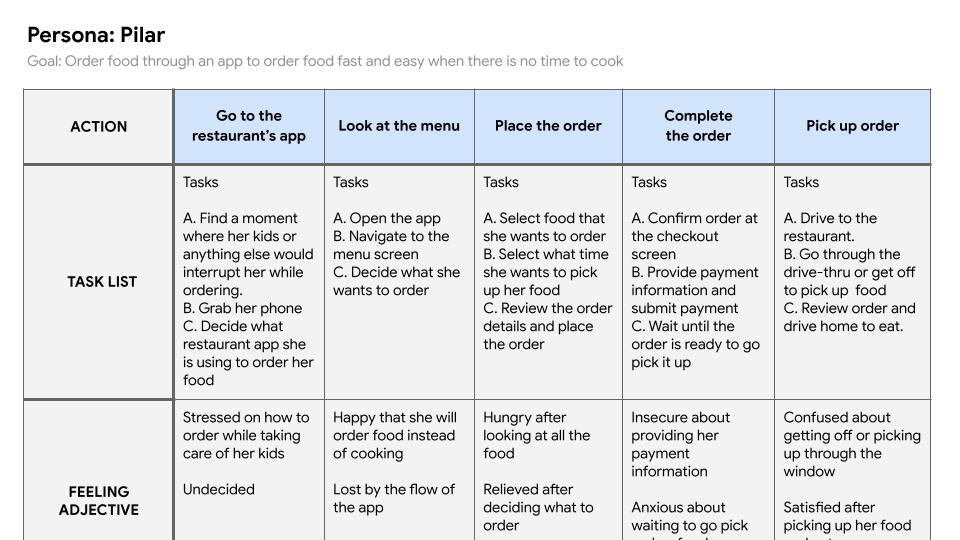Image resolution: width=960 pixels, height=540 pixels.
Task: Select the "Place the order" column header
Action: pyautogui.click(x=548, y=126)
